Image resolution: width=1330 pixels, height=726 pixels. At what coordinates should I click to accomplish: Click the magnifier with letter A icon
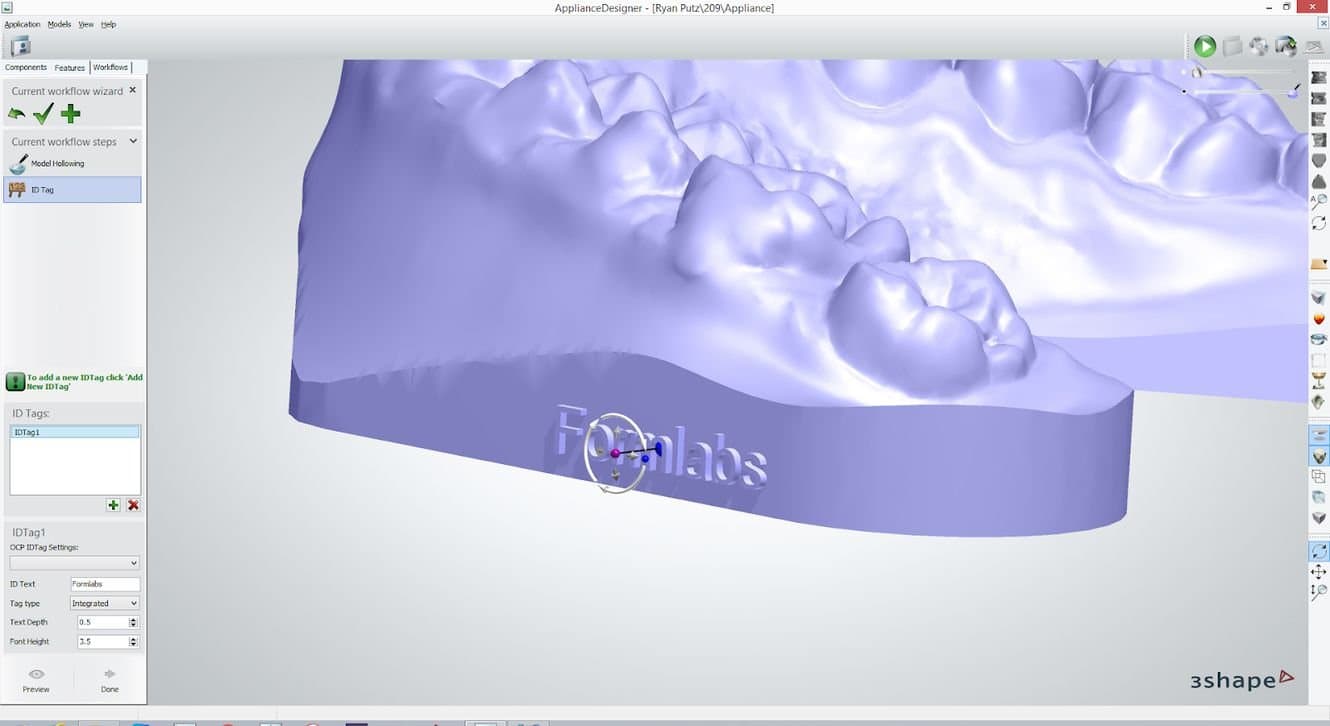tap(1319, 201)
